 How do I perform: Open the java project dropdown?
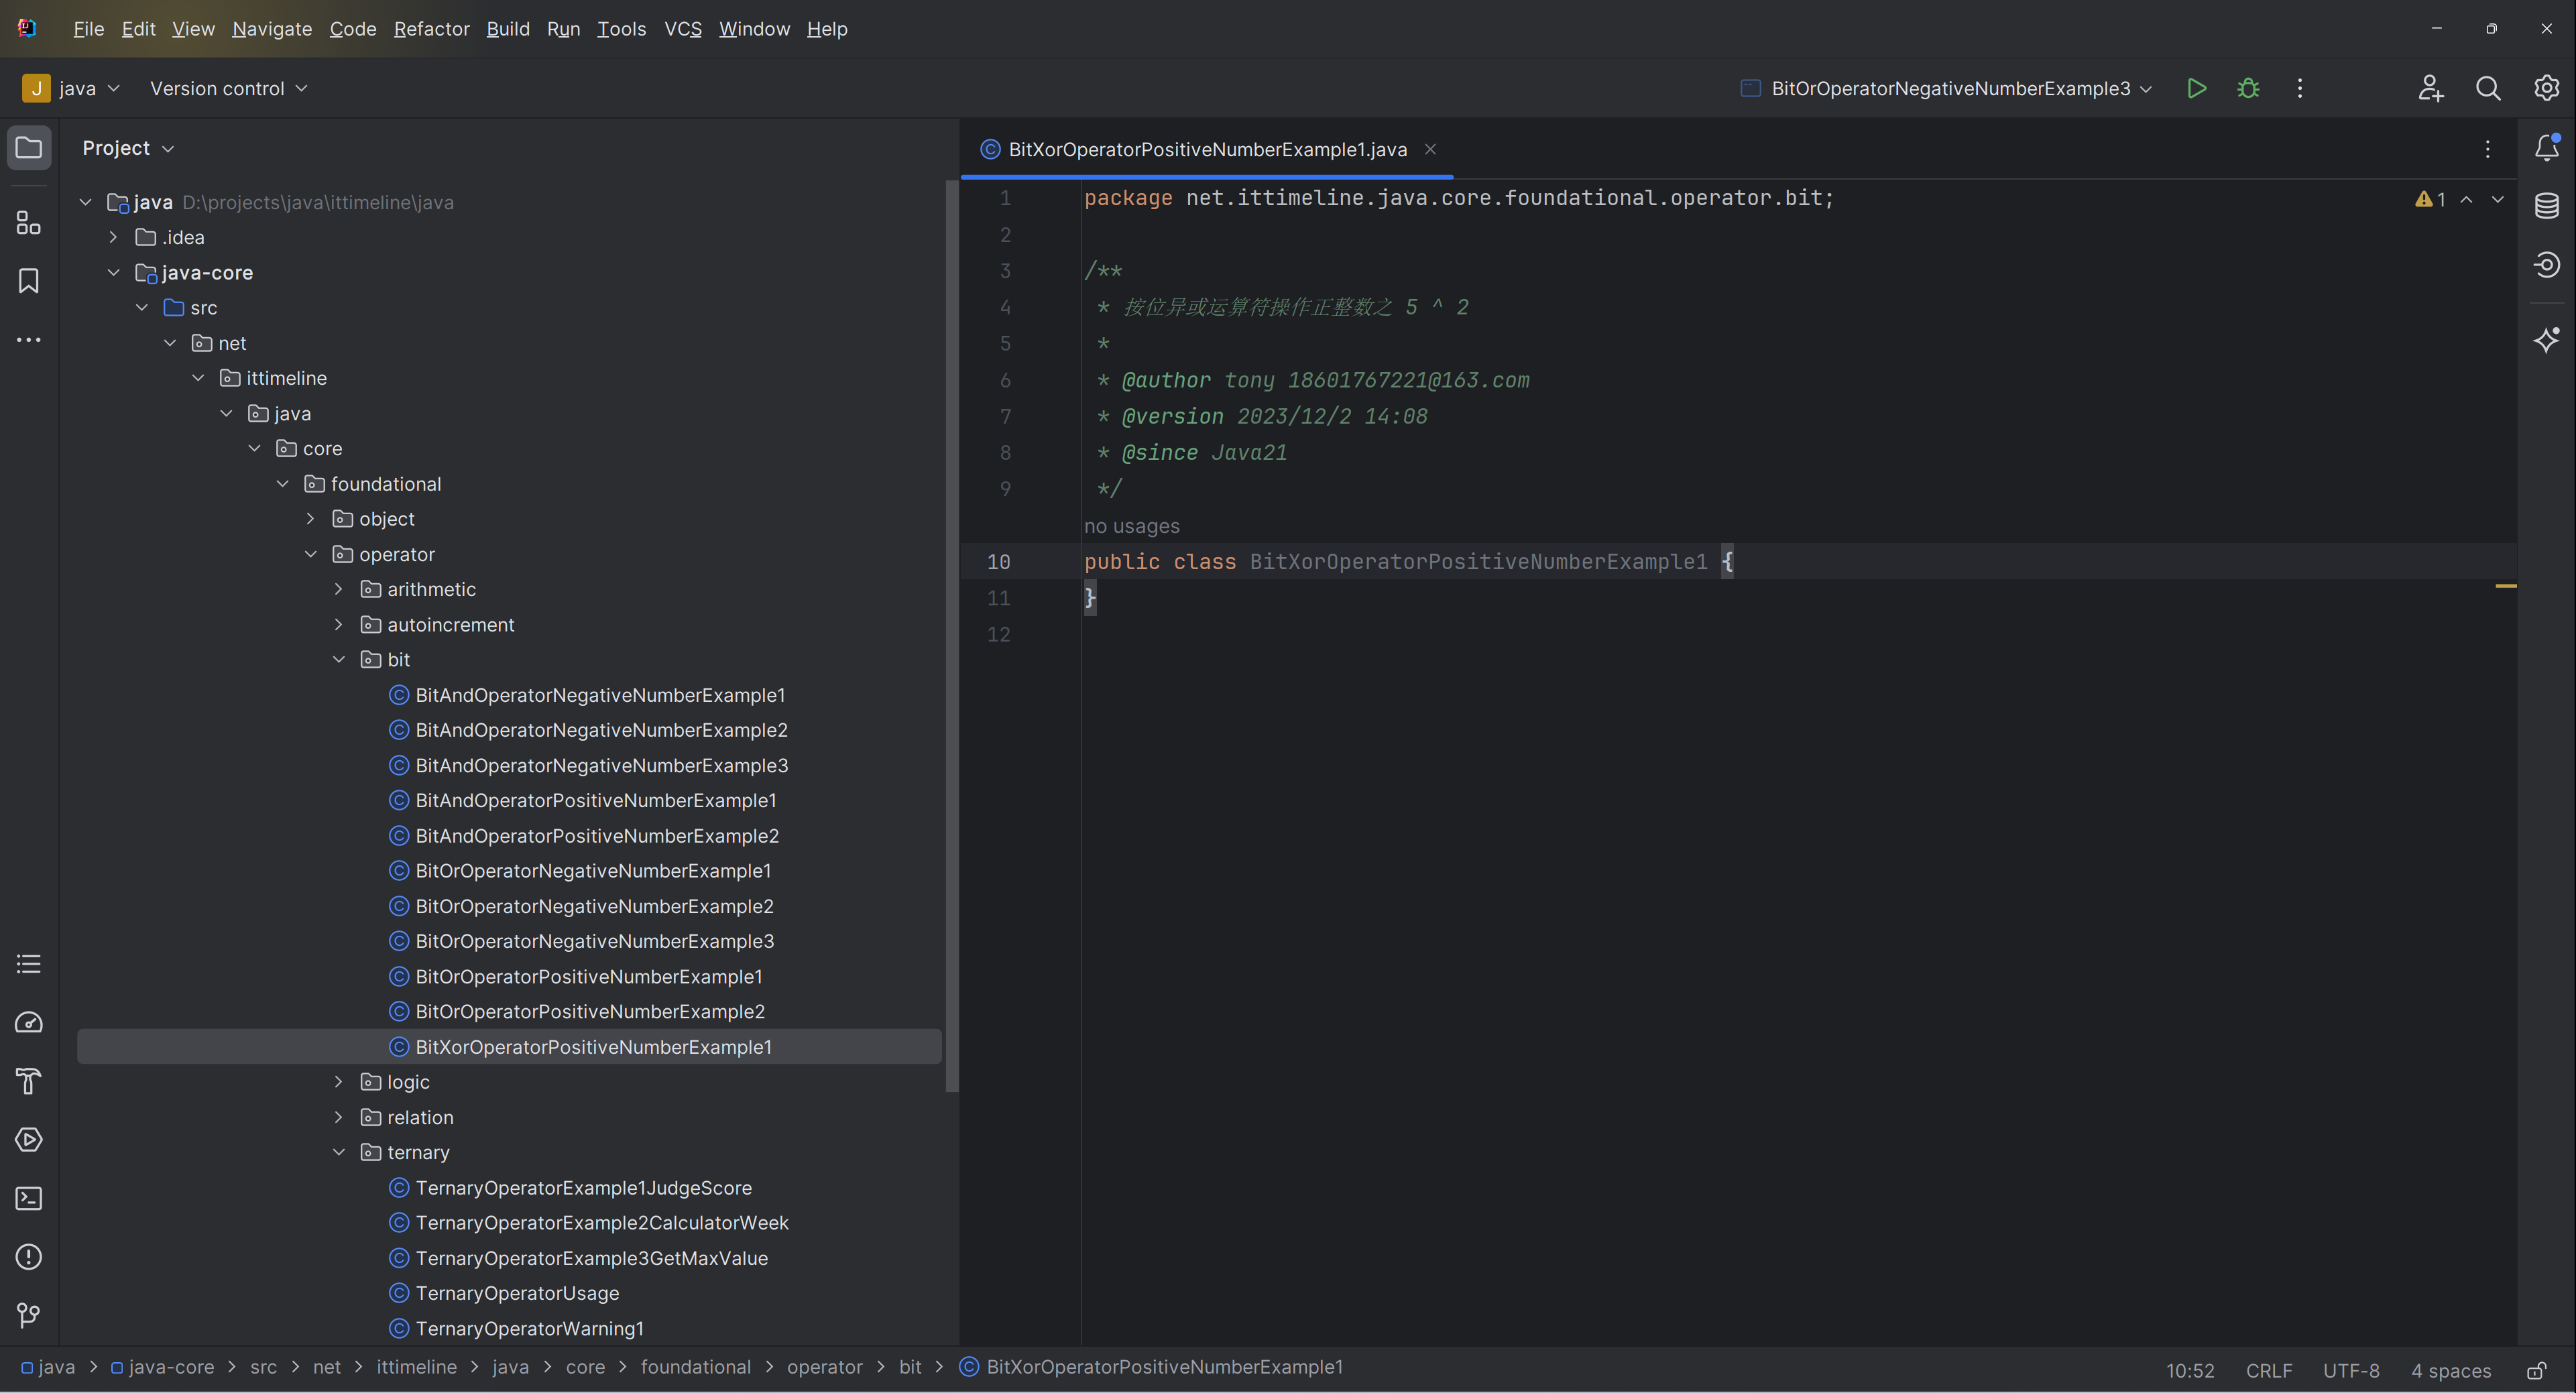[71, 88]
